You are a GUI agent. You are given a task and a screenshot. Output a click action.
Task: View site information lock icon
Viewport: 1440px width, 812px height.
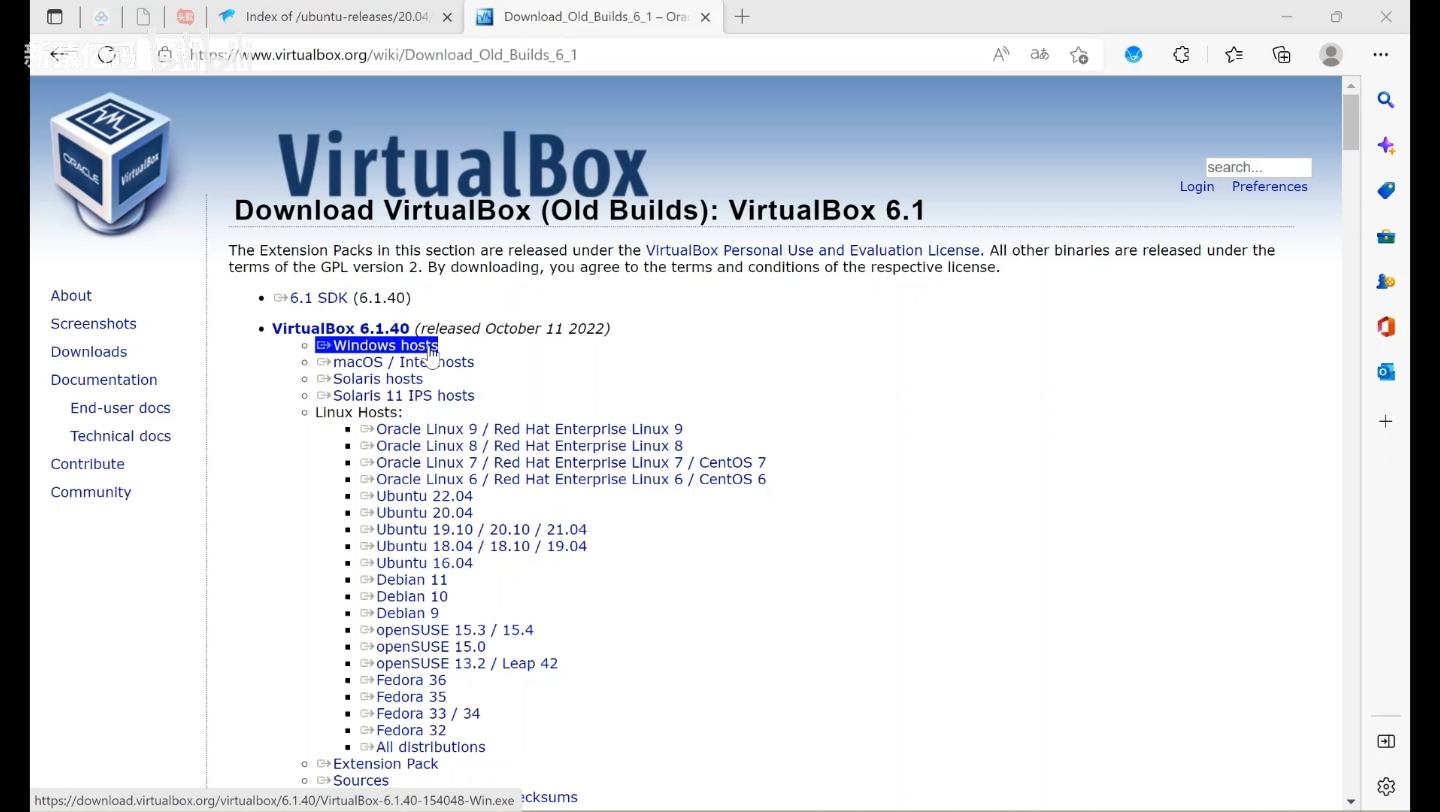click(165, 55)
